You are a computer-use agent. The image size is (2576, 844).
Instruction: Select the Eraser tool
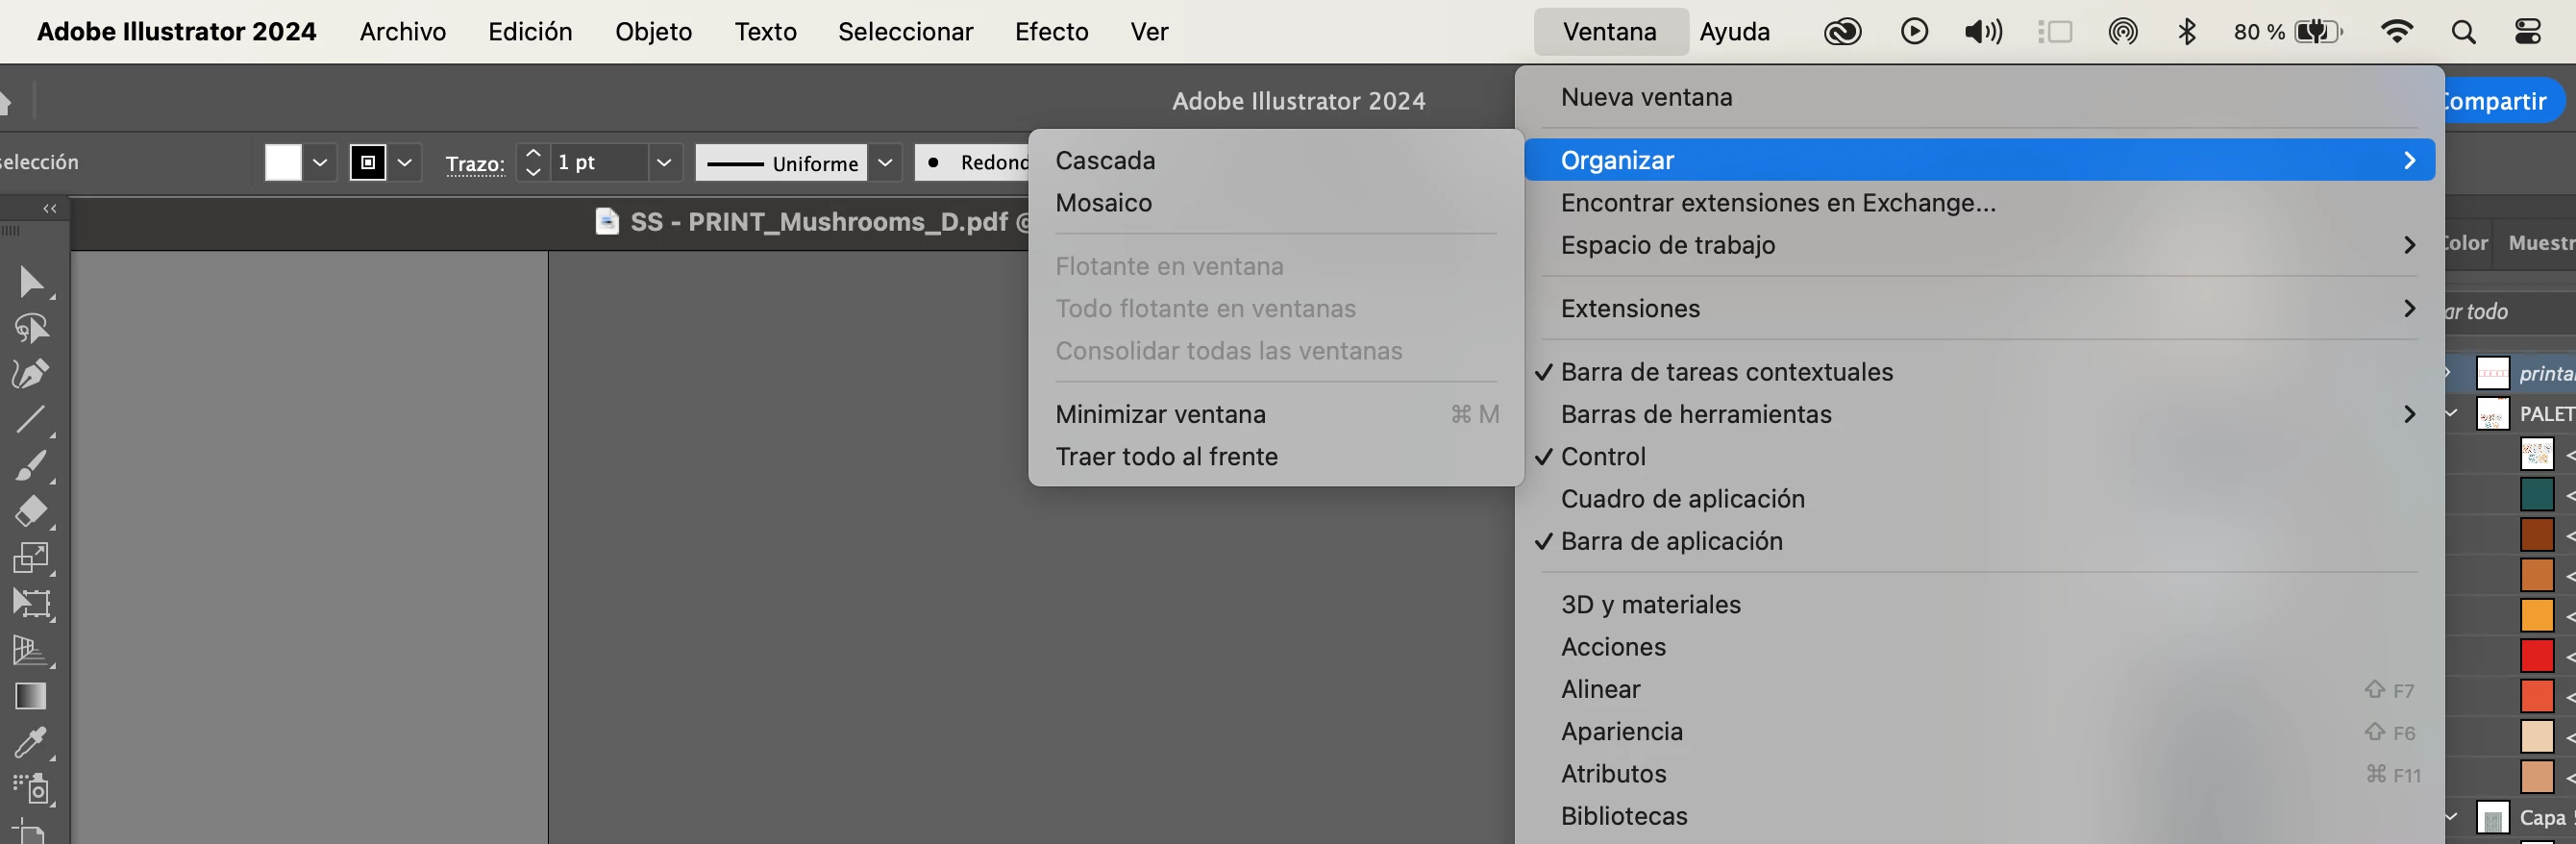tap(30, 511)
